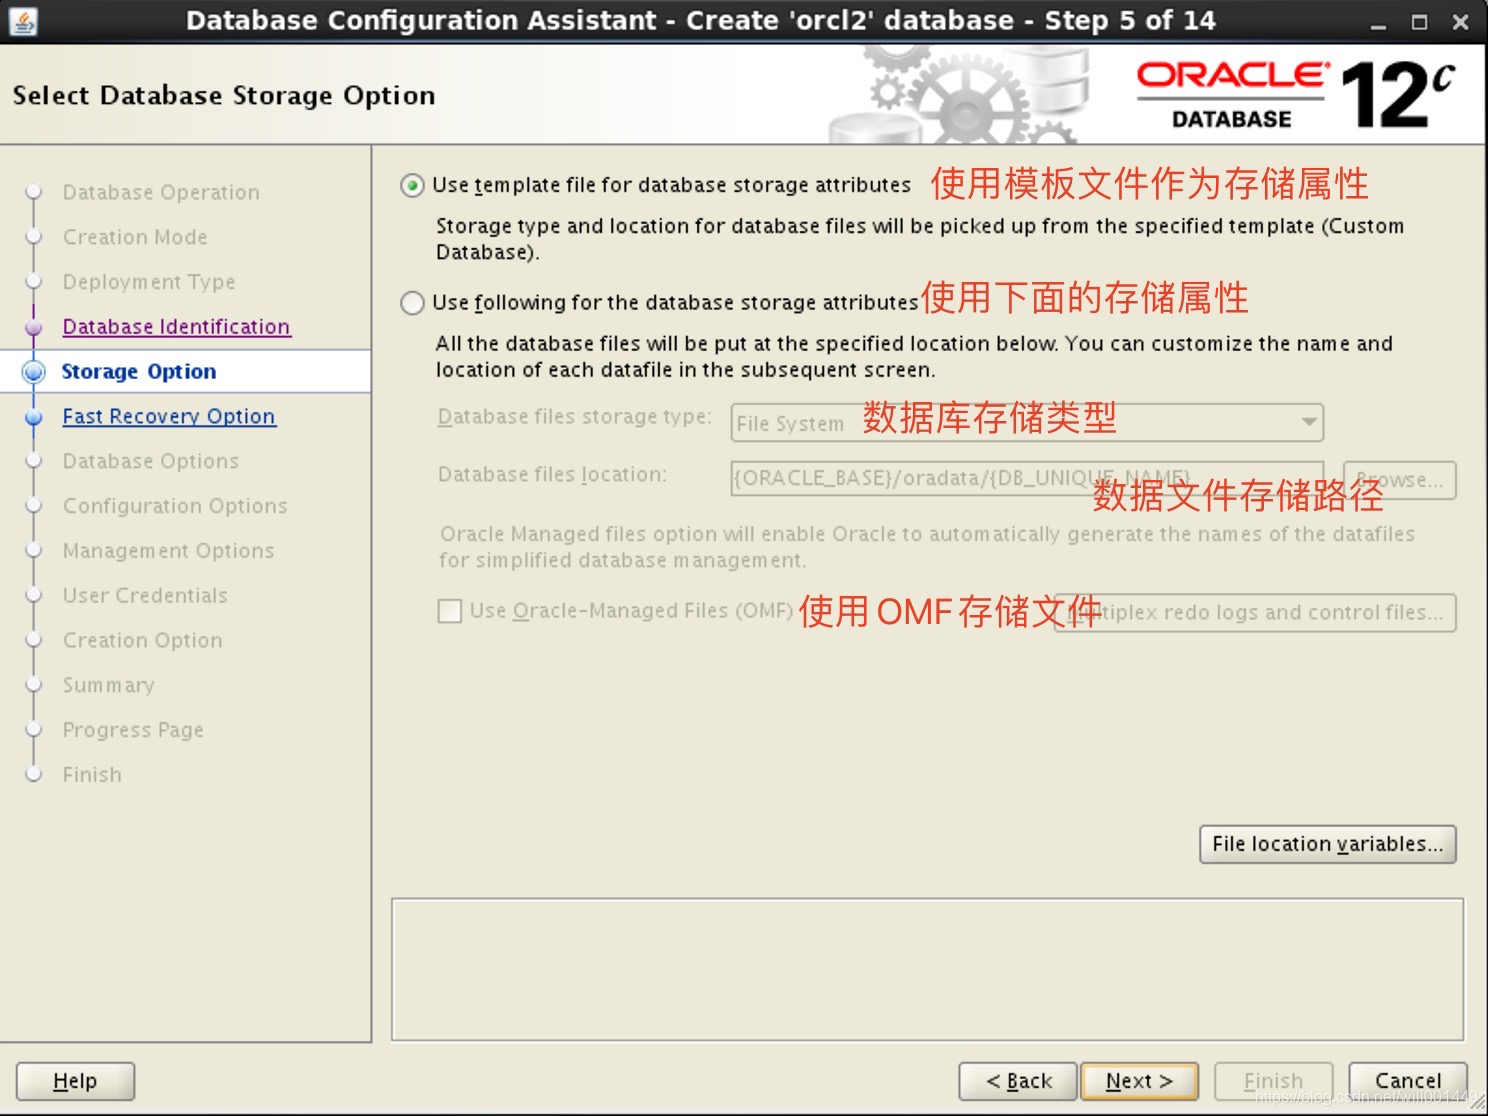Close the Database Configuration Assistant window

tap(1460, 22)
